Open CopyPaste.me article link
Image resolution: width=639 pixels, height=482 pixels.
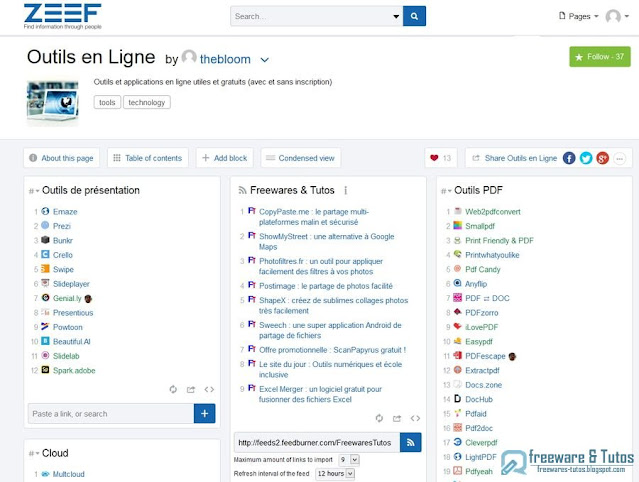(x=314, y=217)
